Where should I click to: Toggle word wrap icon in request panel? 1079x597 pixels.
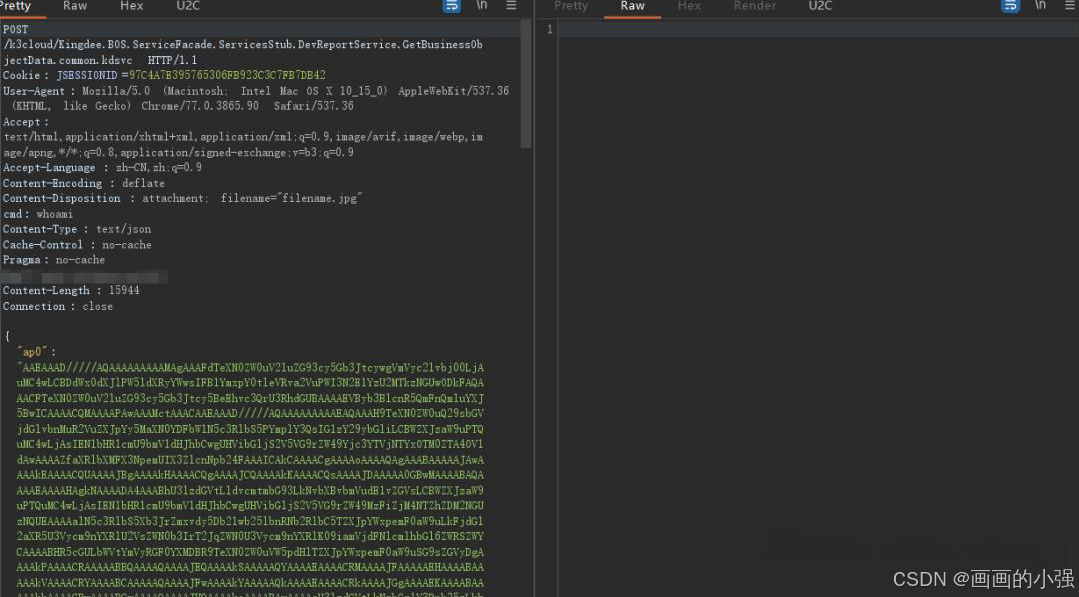(451, 6)
